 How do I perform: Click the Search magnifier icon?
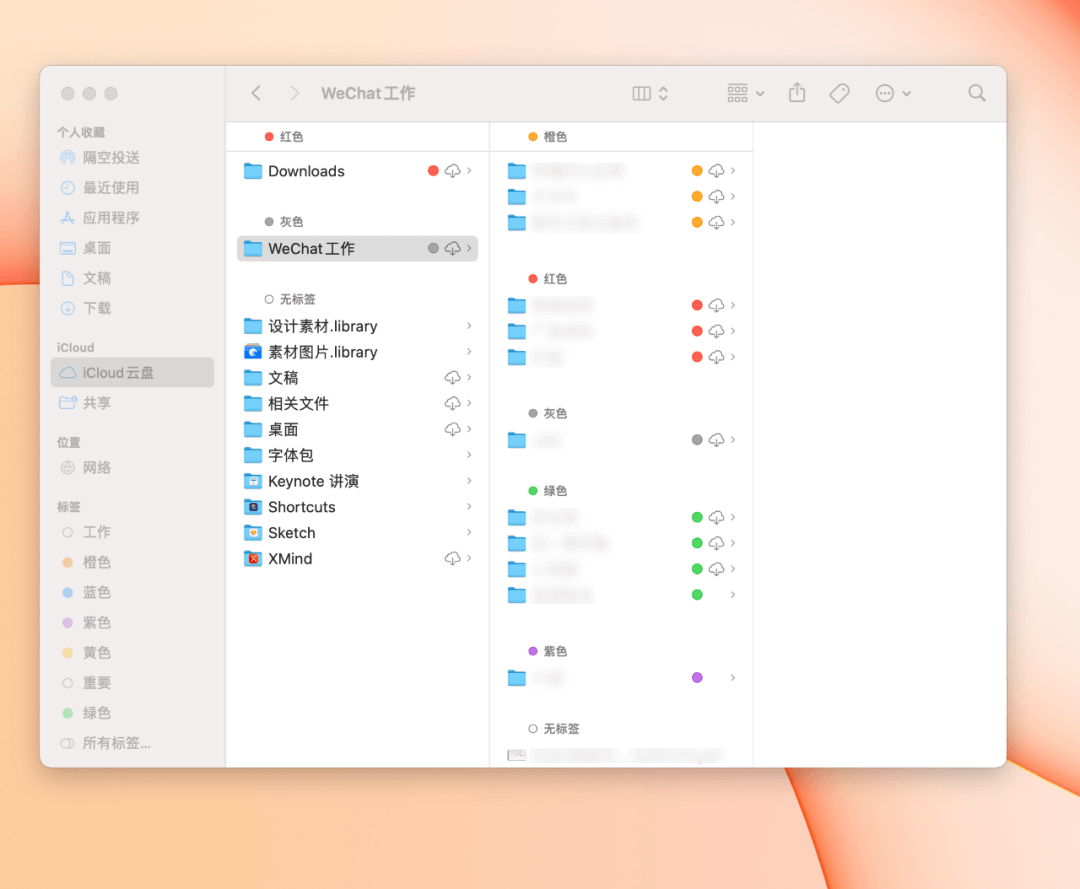pyautogui.click(x=977, y=93)
